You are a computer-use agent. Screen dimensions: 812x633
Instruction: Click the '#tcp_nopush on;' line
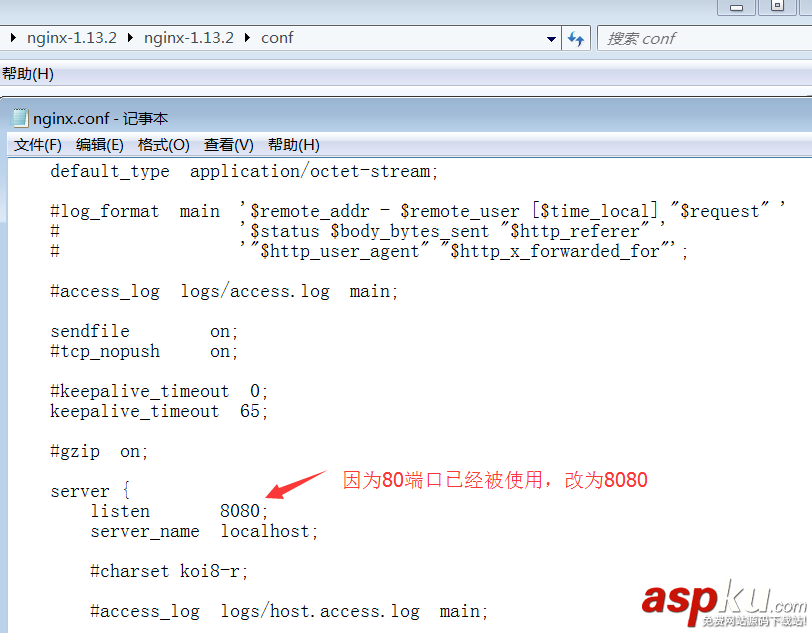coord(144,352)
